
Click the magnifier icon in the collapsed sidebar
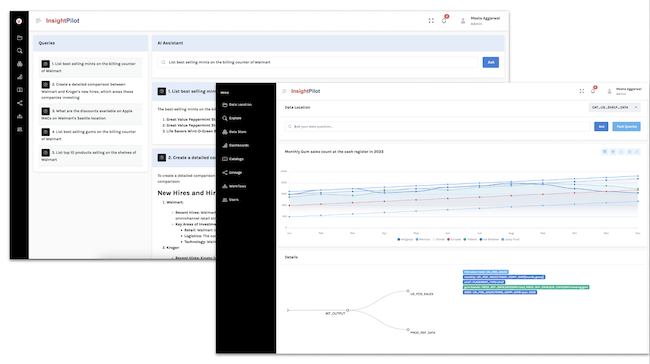click(x=19, y=51)
